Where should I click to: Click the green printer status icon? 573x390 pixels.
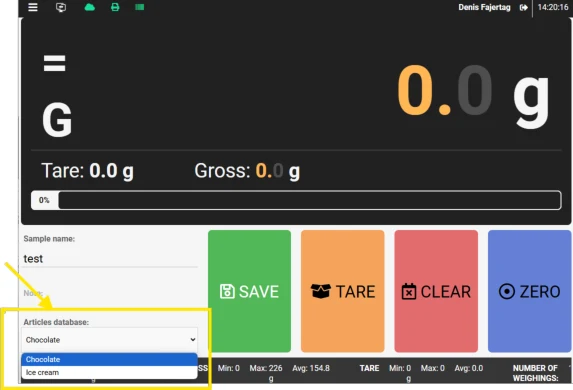point(115,7)
